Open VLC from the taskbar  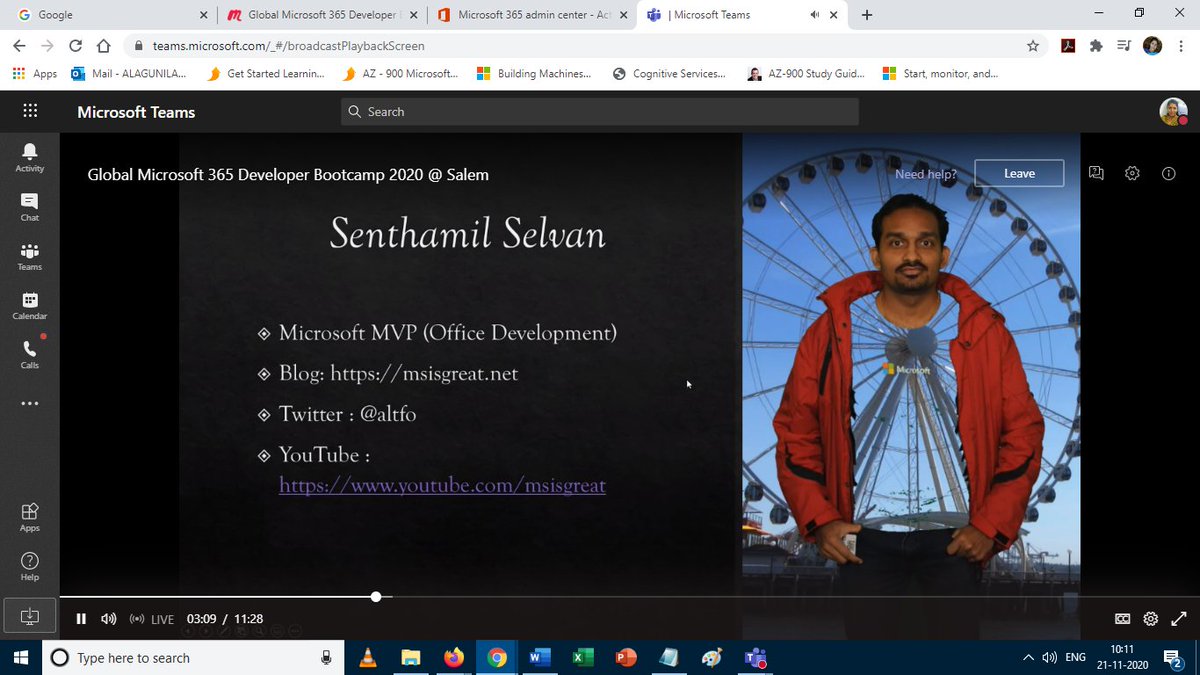367,657
